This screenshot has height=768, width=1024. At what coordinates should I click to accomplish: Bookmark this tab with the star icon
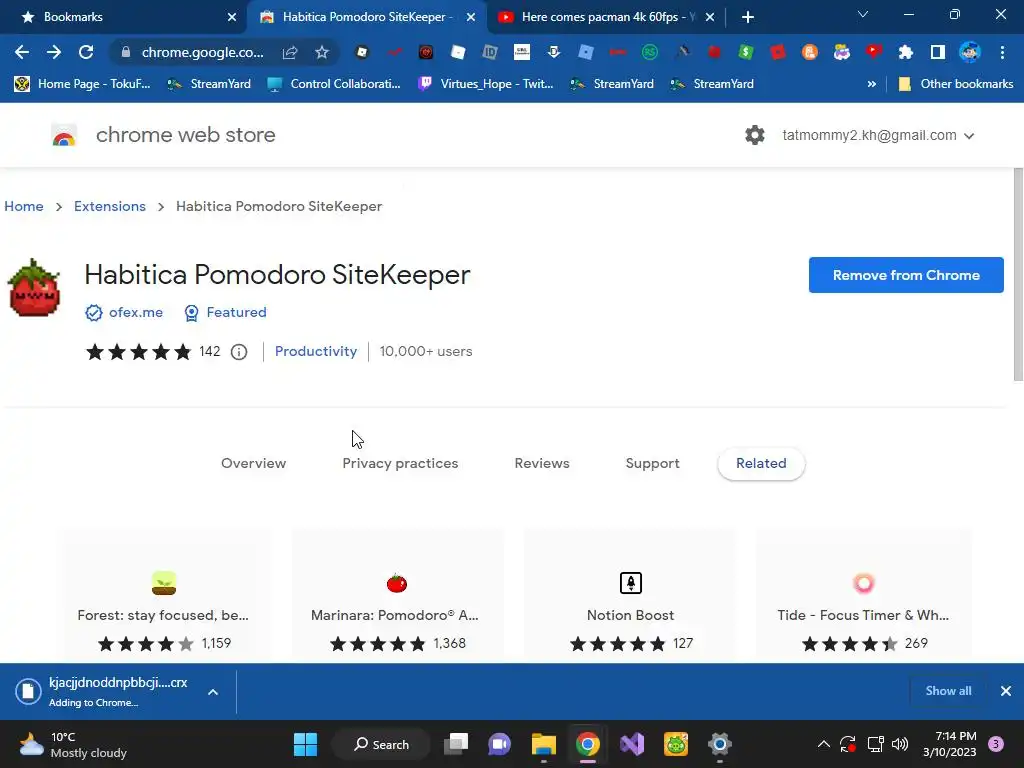coord(322,52)
